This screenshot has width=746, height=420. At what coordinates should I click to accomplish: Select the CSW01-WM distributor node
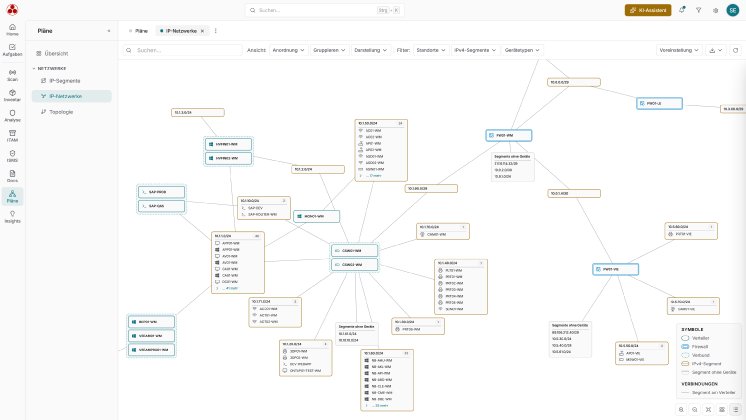coord(355,251)
